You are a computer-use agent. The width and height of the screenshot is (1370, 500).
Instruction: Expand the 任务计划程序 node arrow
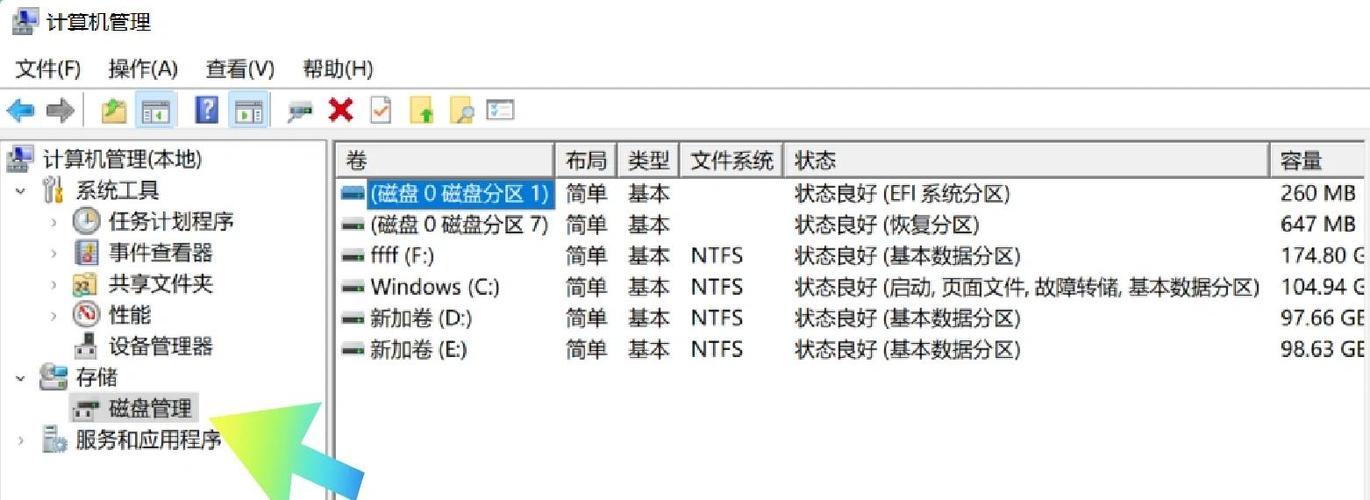pyautogui.click(x=53, y=222)
